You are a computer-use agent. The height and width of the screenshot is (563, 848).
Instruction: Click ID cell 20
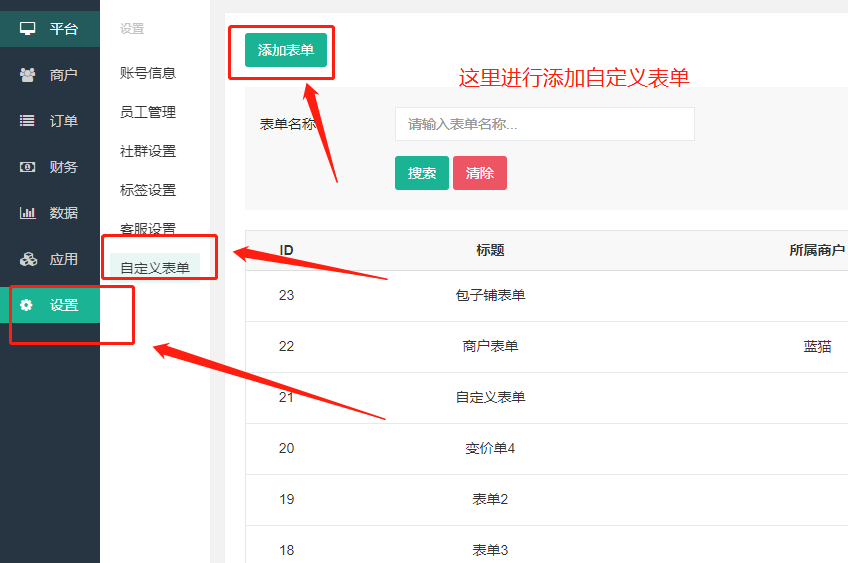click(286, 448)
